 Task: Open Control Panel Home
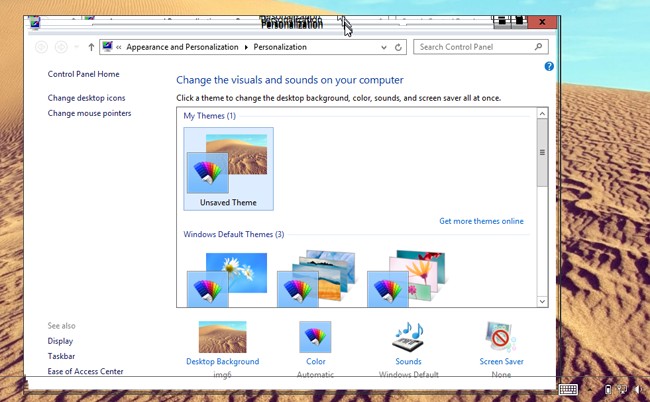click(83, 74)
